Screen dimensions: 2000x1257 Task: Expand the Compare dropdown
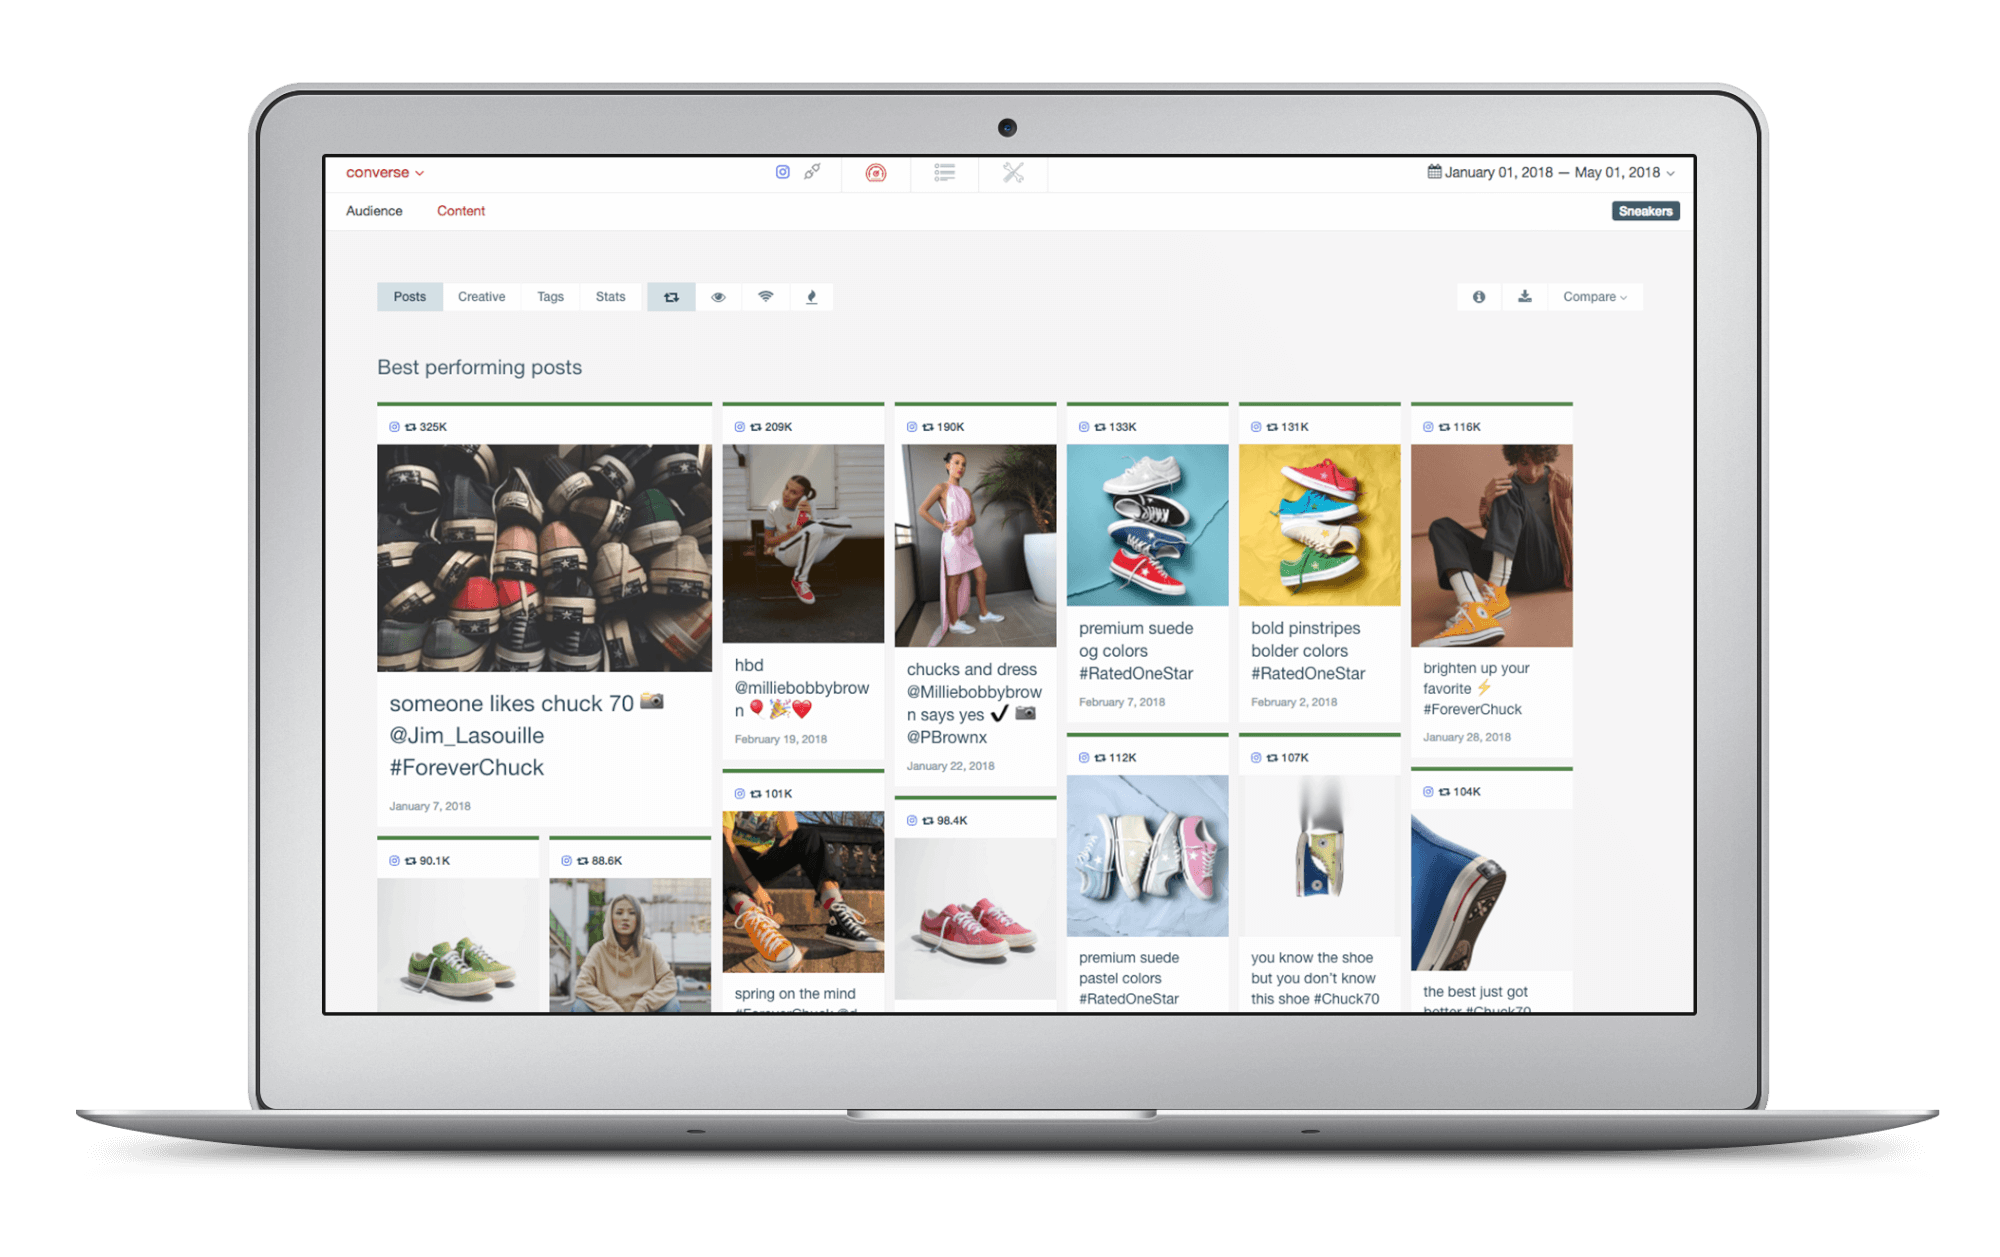(x=1594, y=295)
